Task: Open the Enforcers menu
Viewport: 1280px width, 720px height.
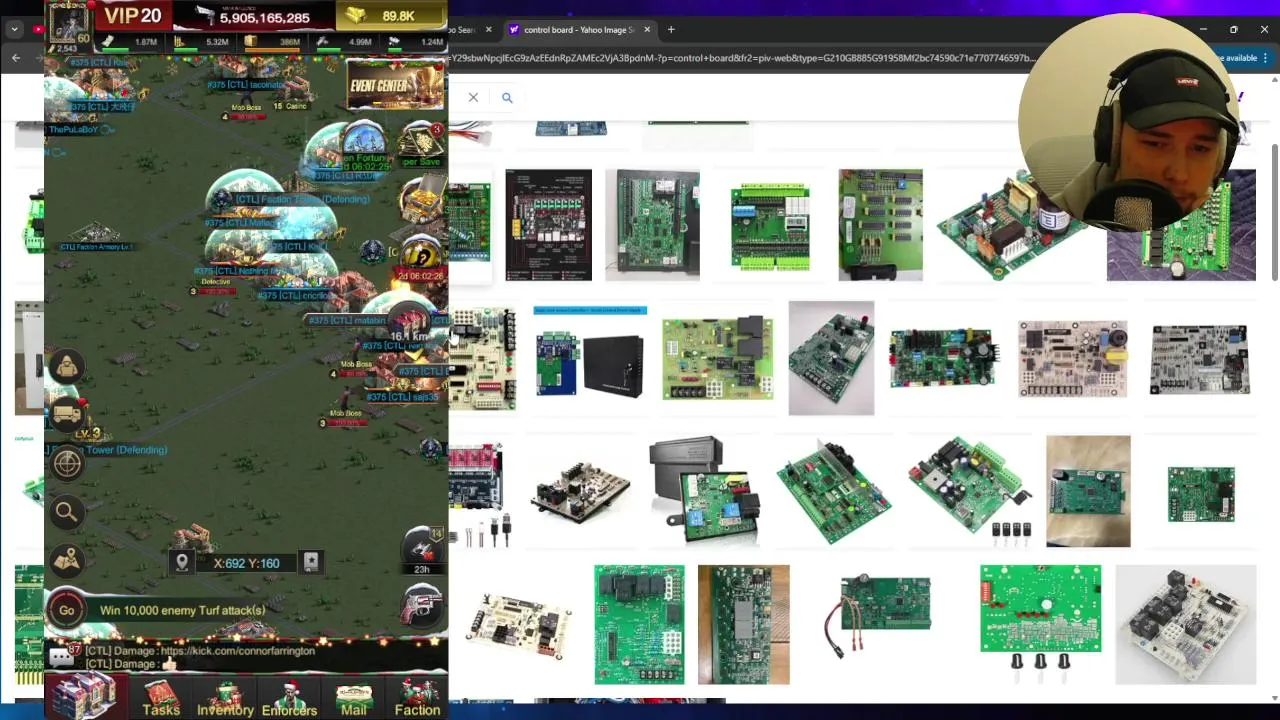Action: (289, 698)
